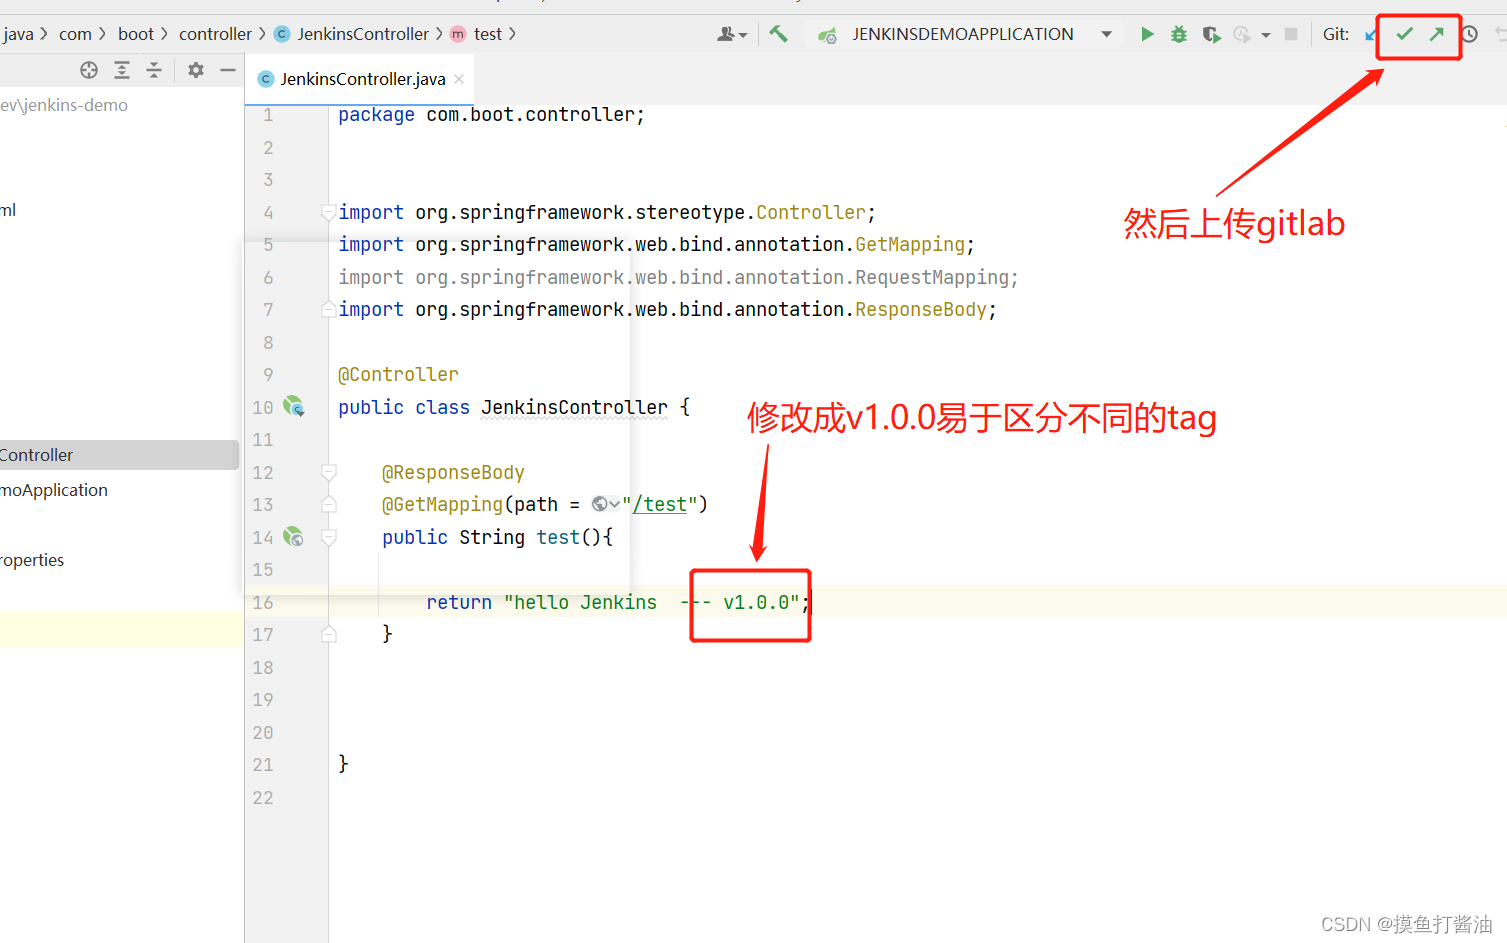Screen dimensions: 1507x943
Task: Select the jenkins-demo project root
Action: pyautogui.click(x=64, y=105)
